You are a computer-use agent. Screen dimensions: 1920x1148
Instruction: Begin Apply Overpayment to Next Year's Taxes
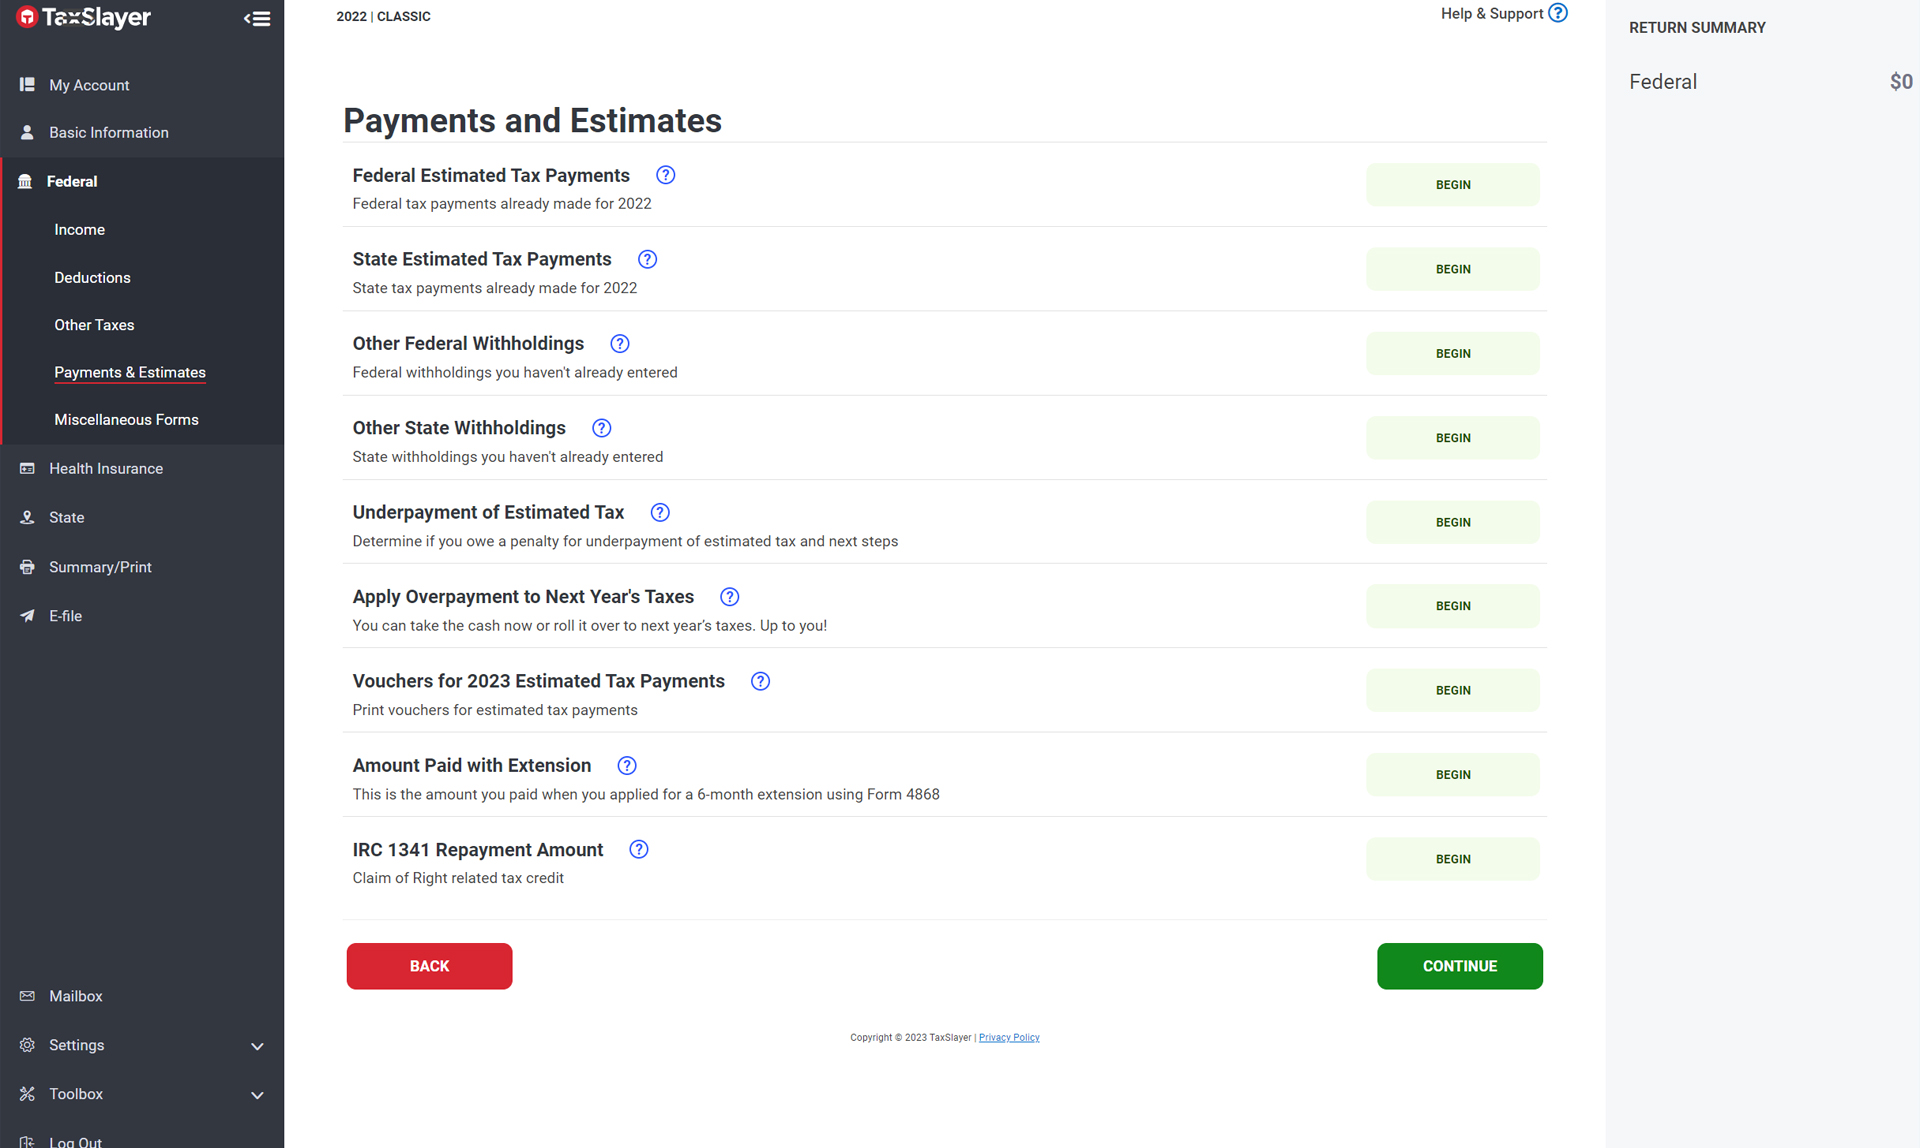click(1453, 606)
